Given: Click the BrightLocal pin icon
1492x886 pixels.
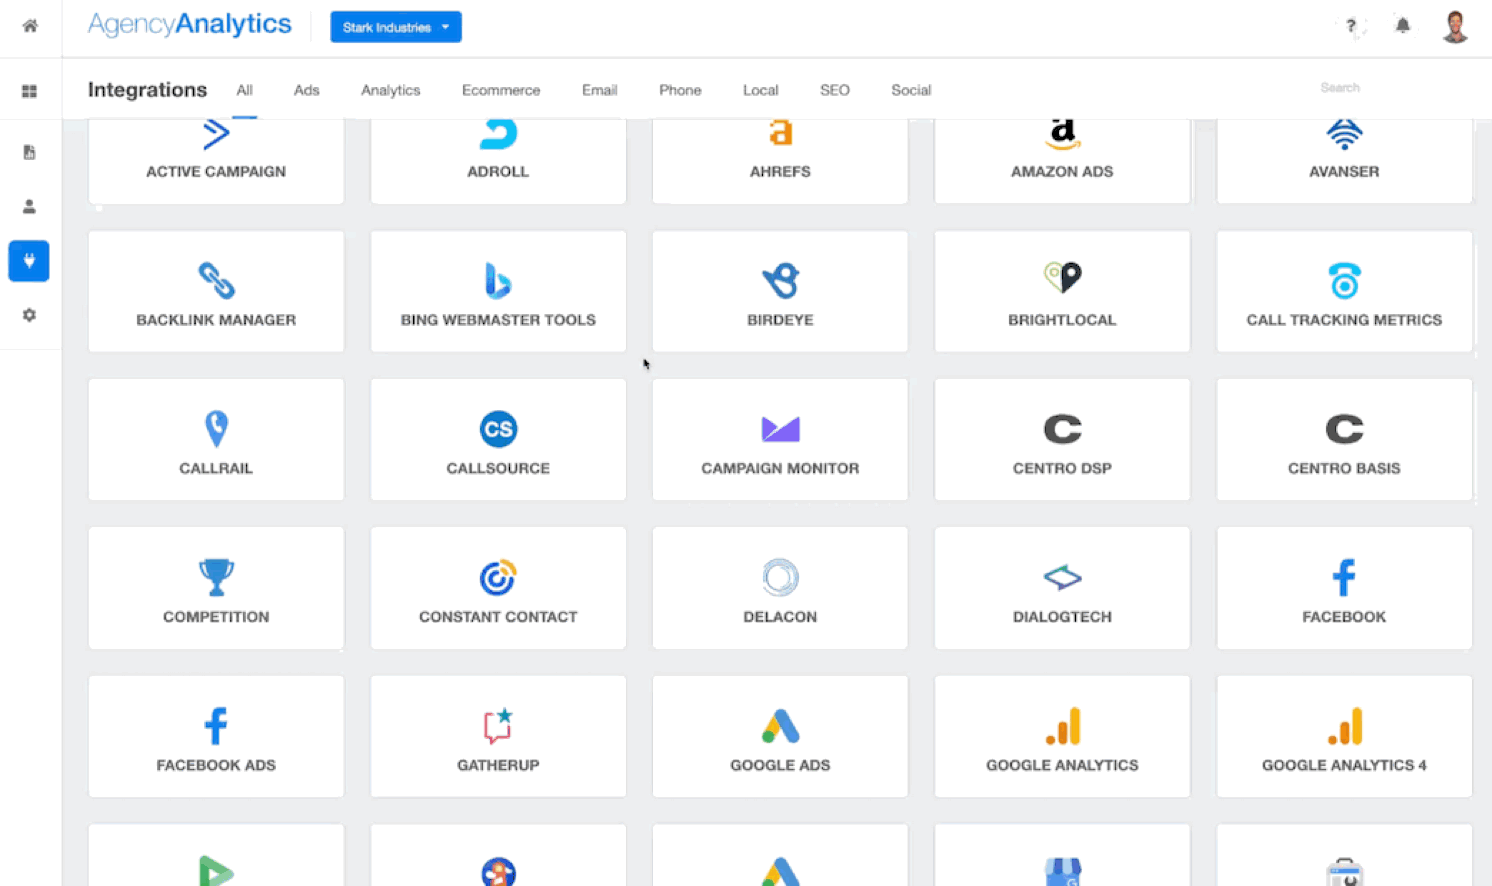Looking at the screenshot, I should click(1062, 277).
